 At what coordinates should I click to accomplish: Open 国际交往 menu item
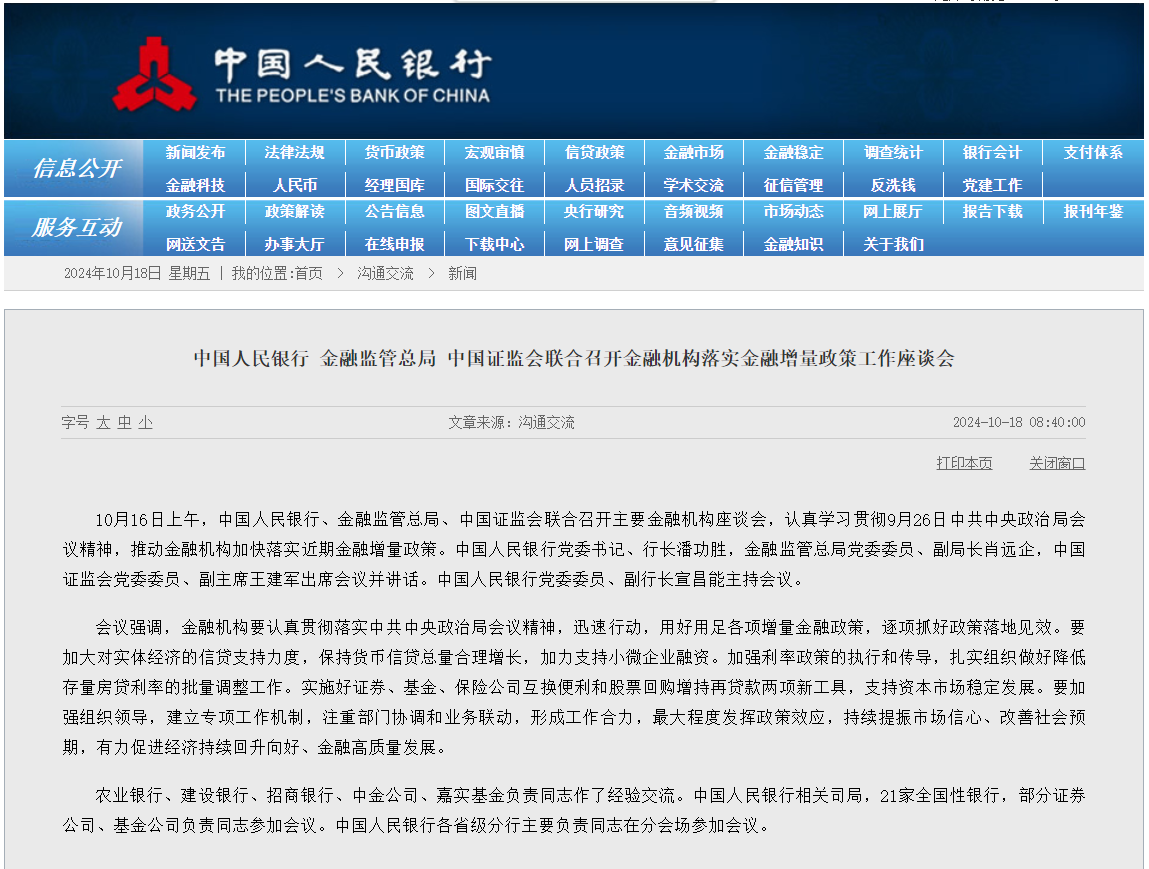coord(495,185)
